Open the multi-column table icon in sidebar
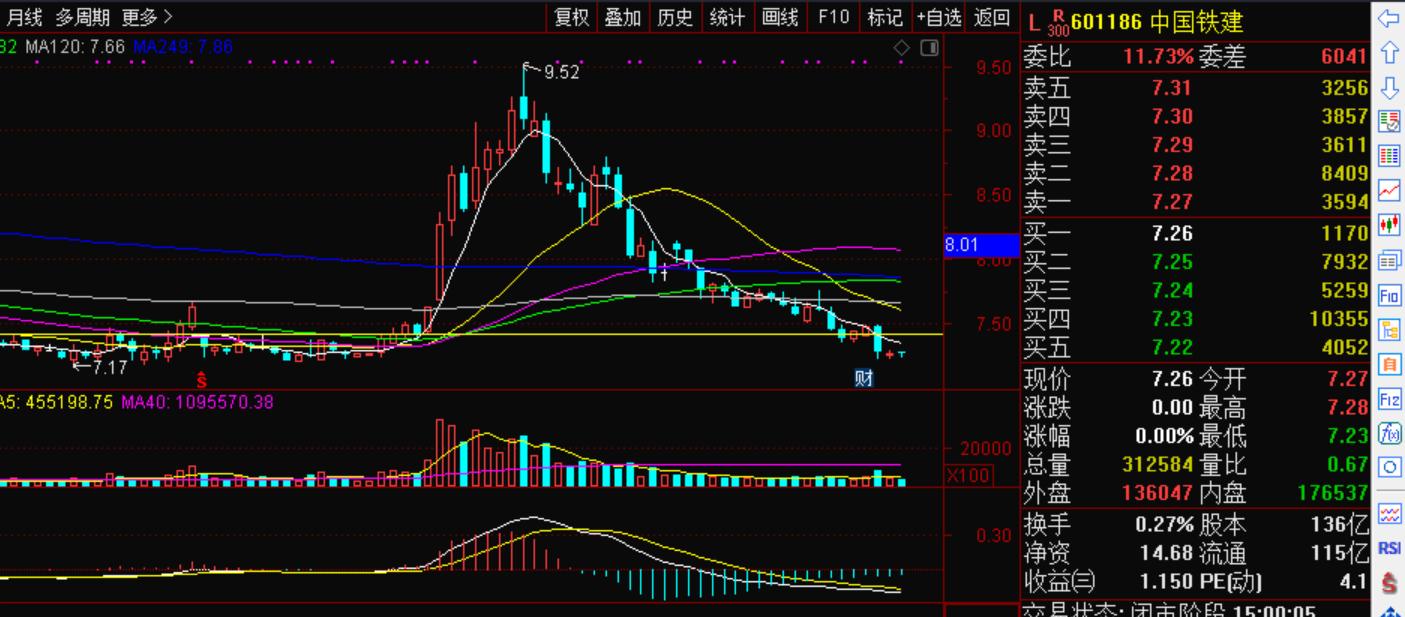The height and width of the screenshot is (617, 1405). [1389, 156]
